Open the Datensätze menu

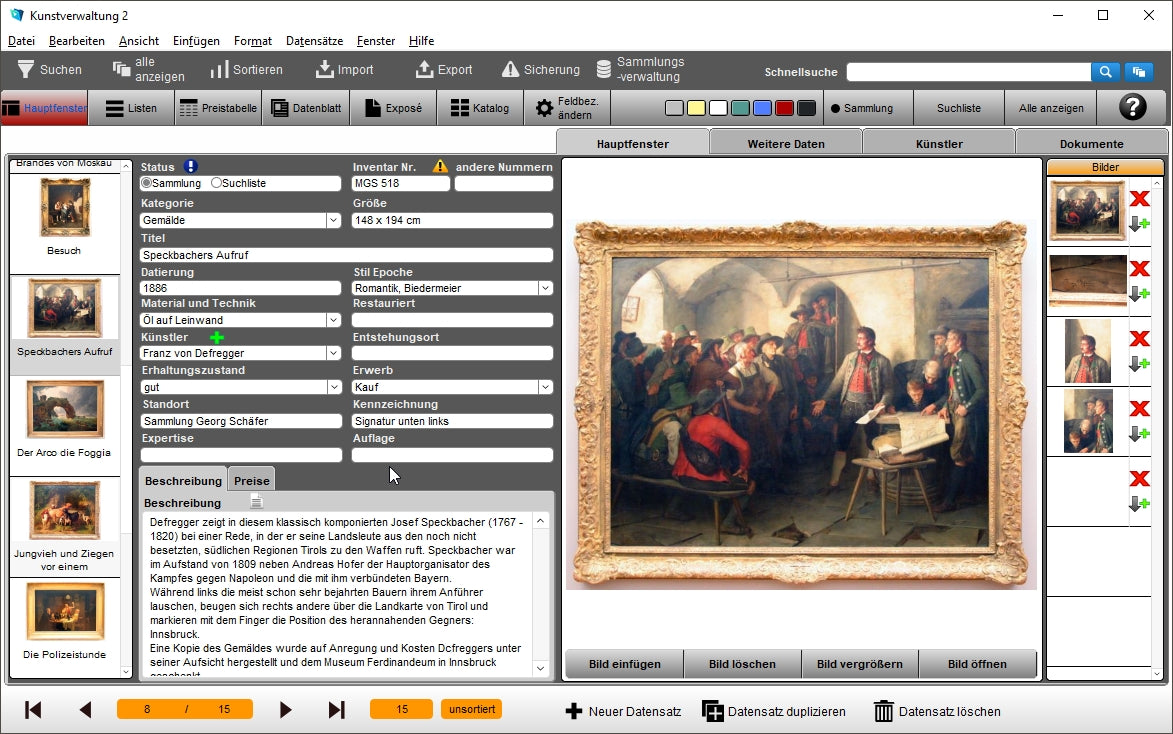(314, 41)
